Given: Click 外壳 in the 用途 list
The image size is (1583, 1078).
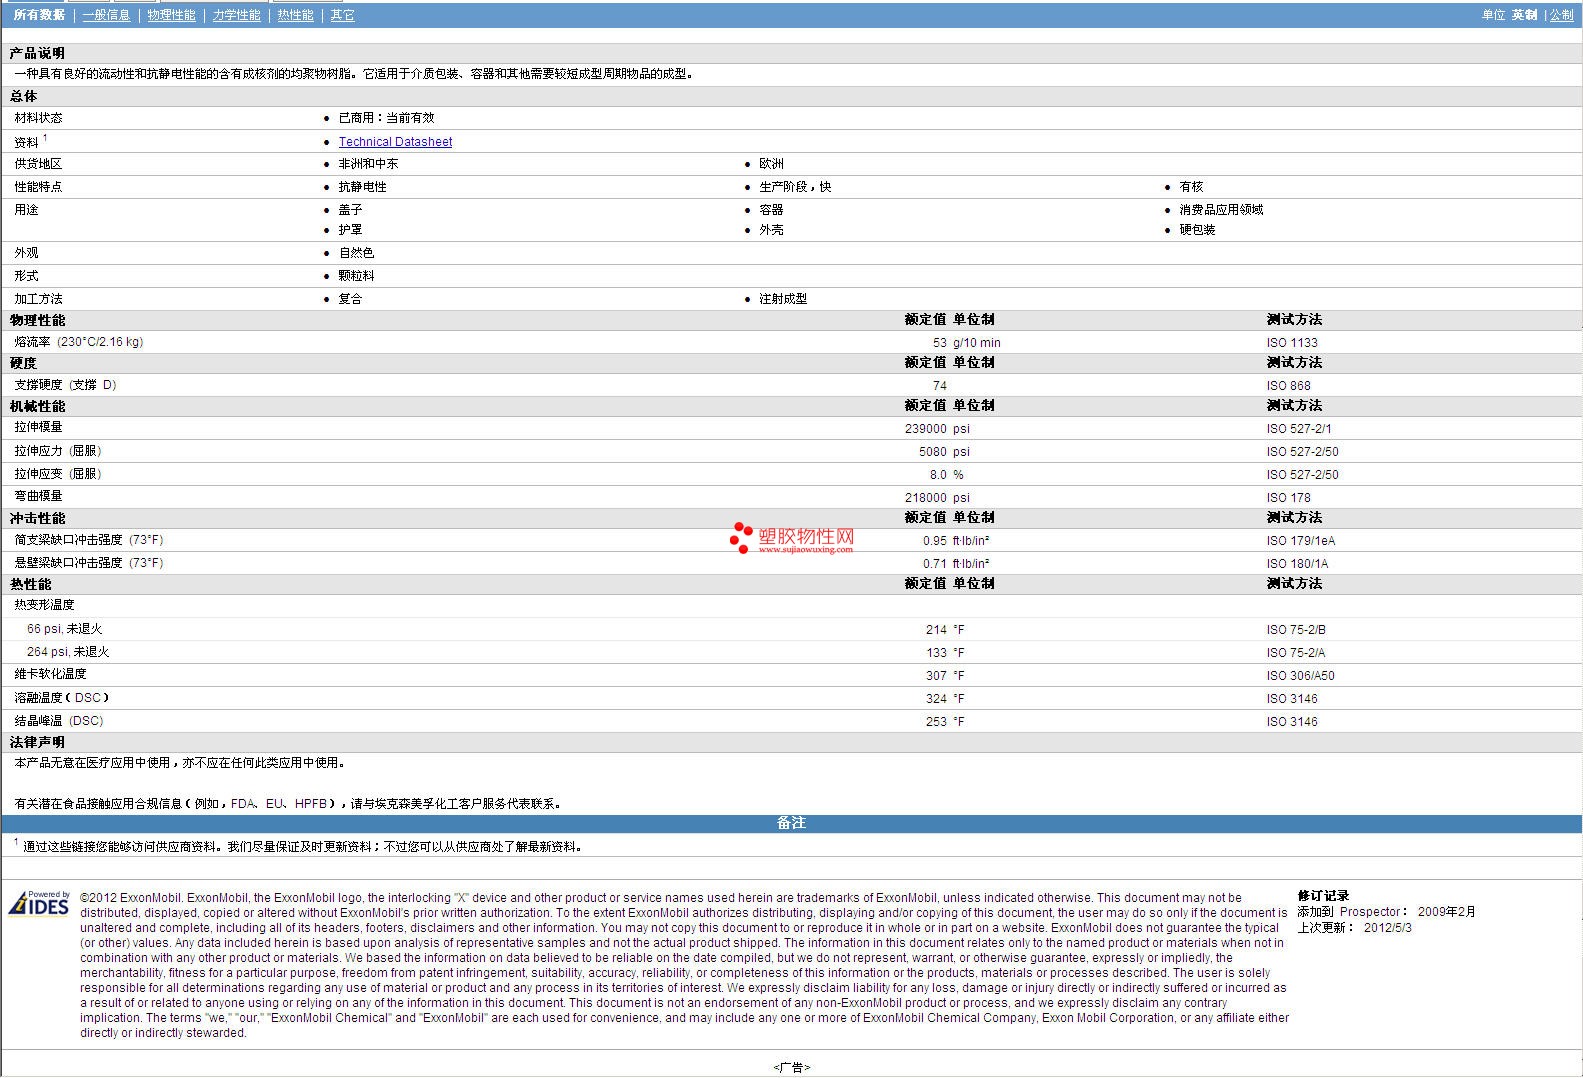Looking at the screenshot, I should tap(771, 230).
